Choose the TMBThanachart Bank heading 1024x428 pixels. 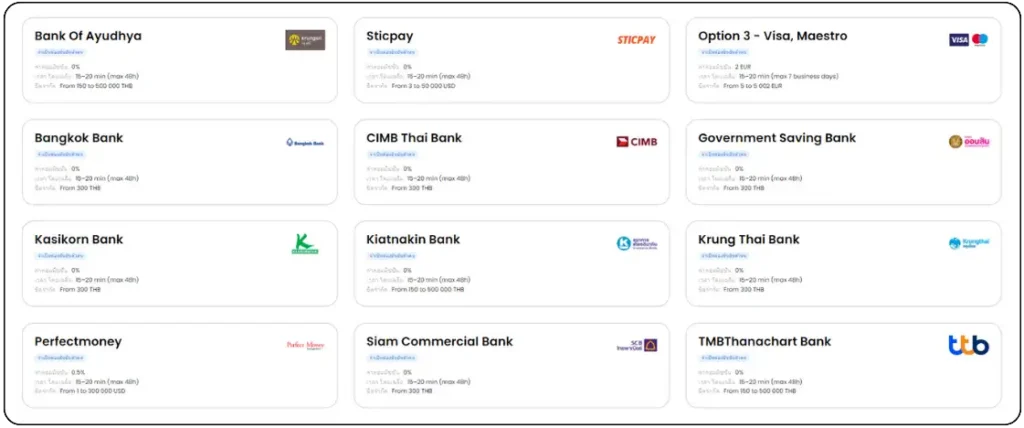click(764, 341)
